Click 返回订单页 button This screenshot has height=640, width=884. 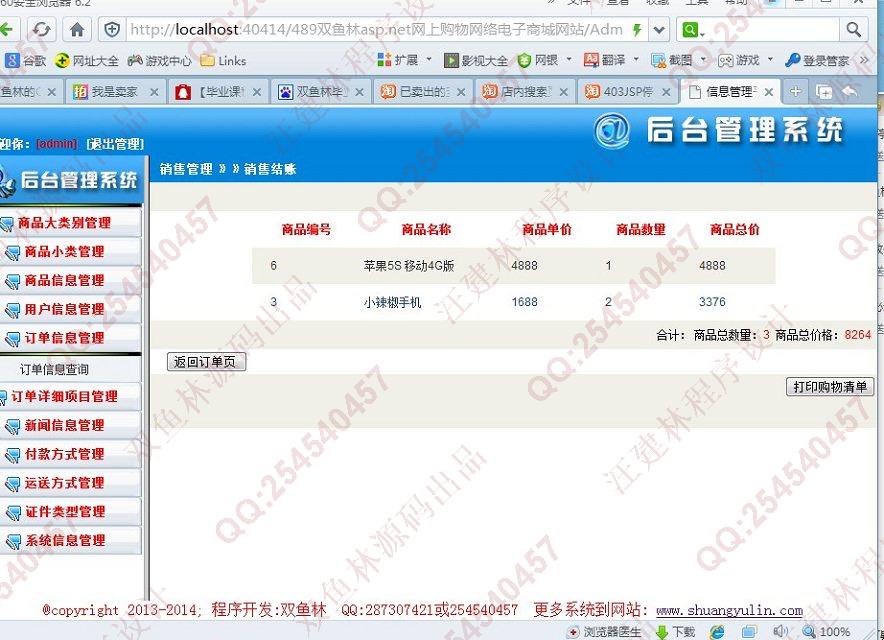click(x=206, y=361)
